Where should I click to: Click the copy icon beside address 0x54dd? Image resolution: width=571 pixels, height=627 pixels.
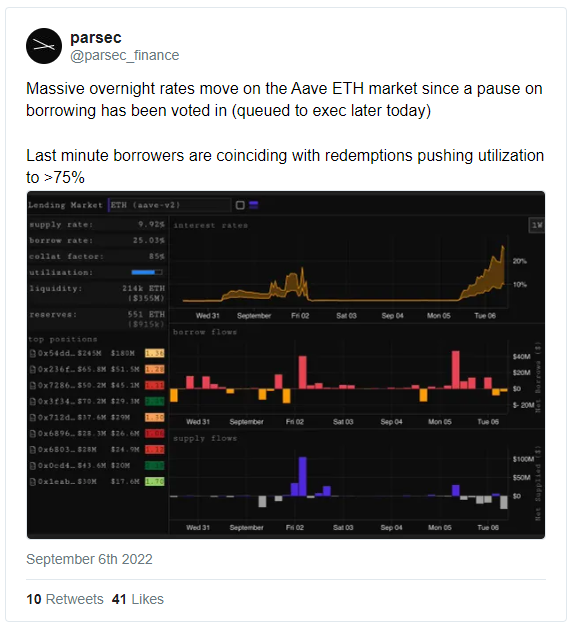click(33, 353)
